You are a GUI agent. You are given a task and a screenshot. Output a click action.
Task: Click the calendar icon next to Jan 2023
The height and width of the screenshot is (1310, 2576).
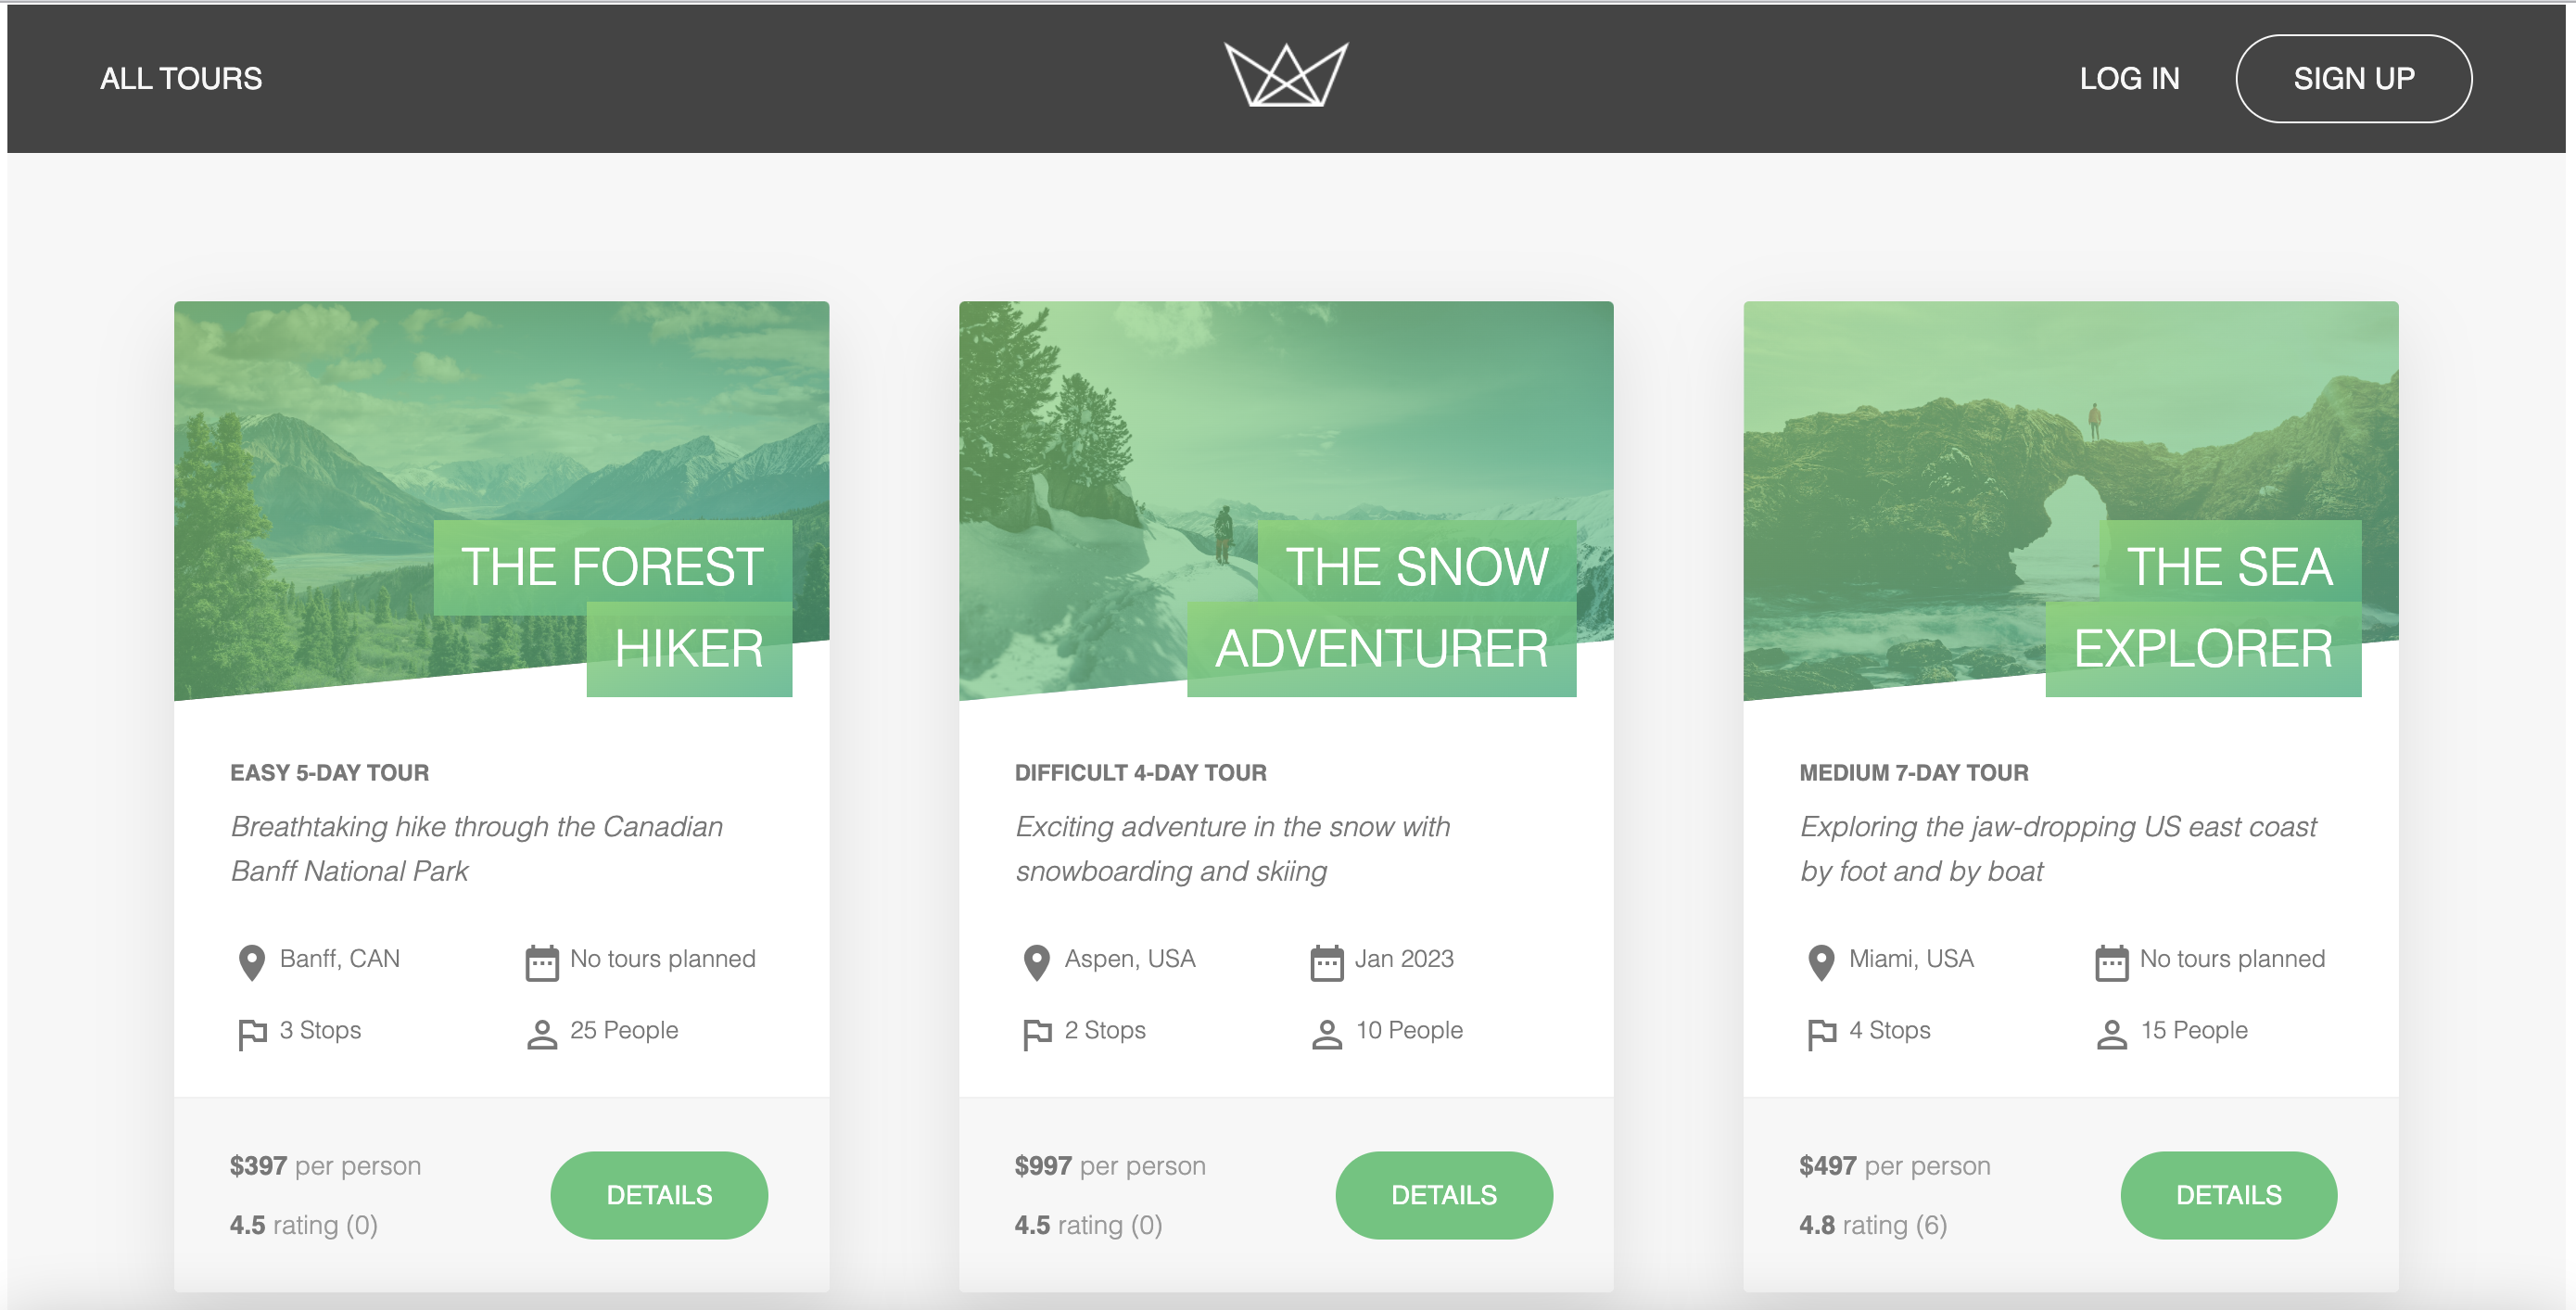point(1326,962)
